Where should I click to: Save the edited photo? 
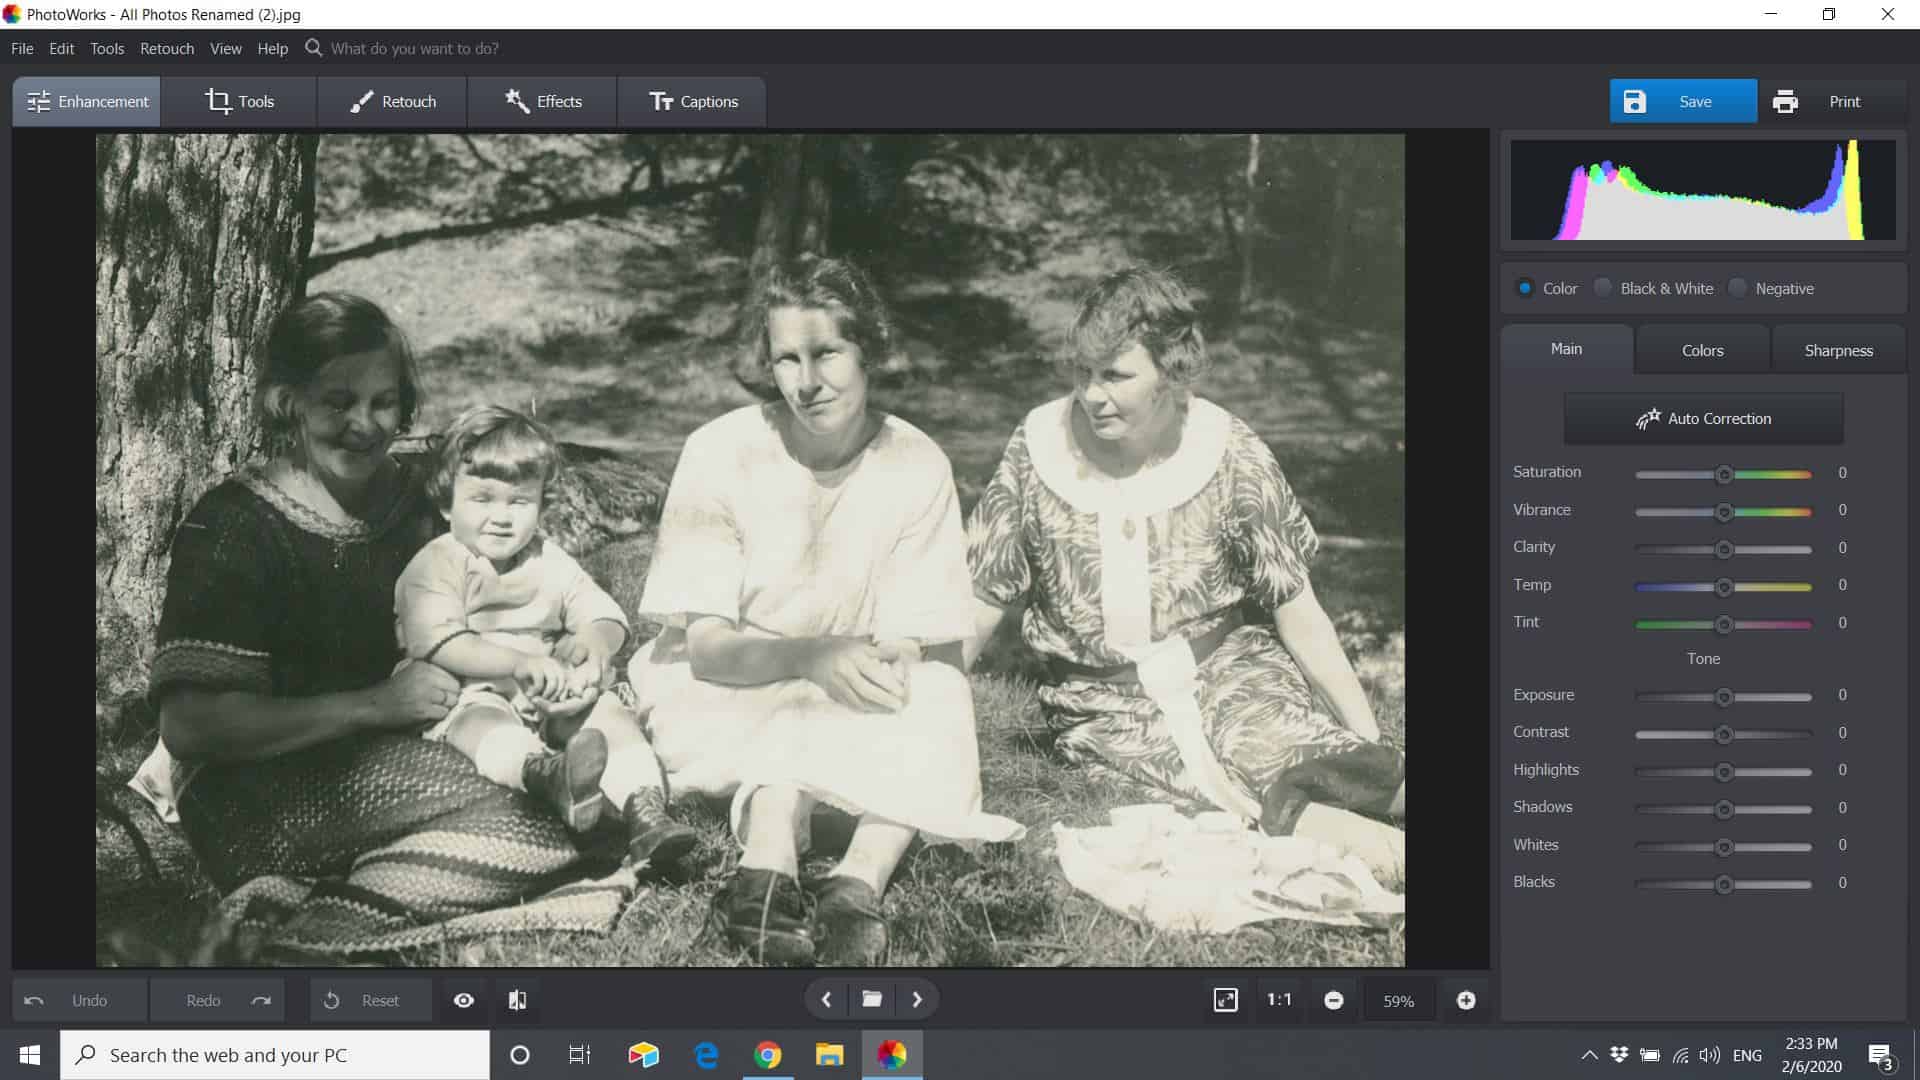point(1683,101)
